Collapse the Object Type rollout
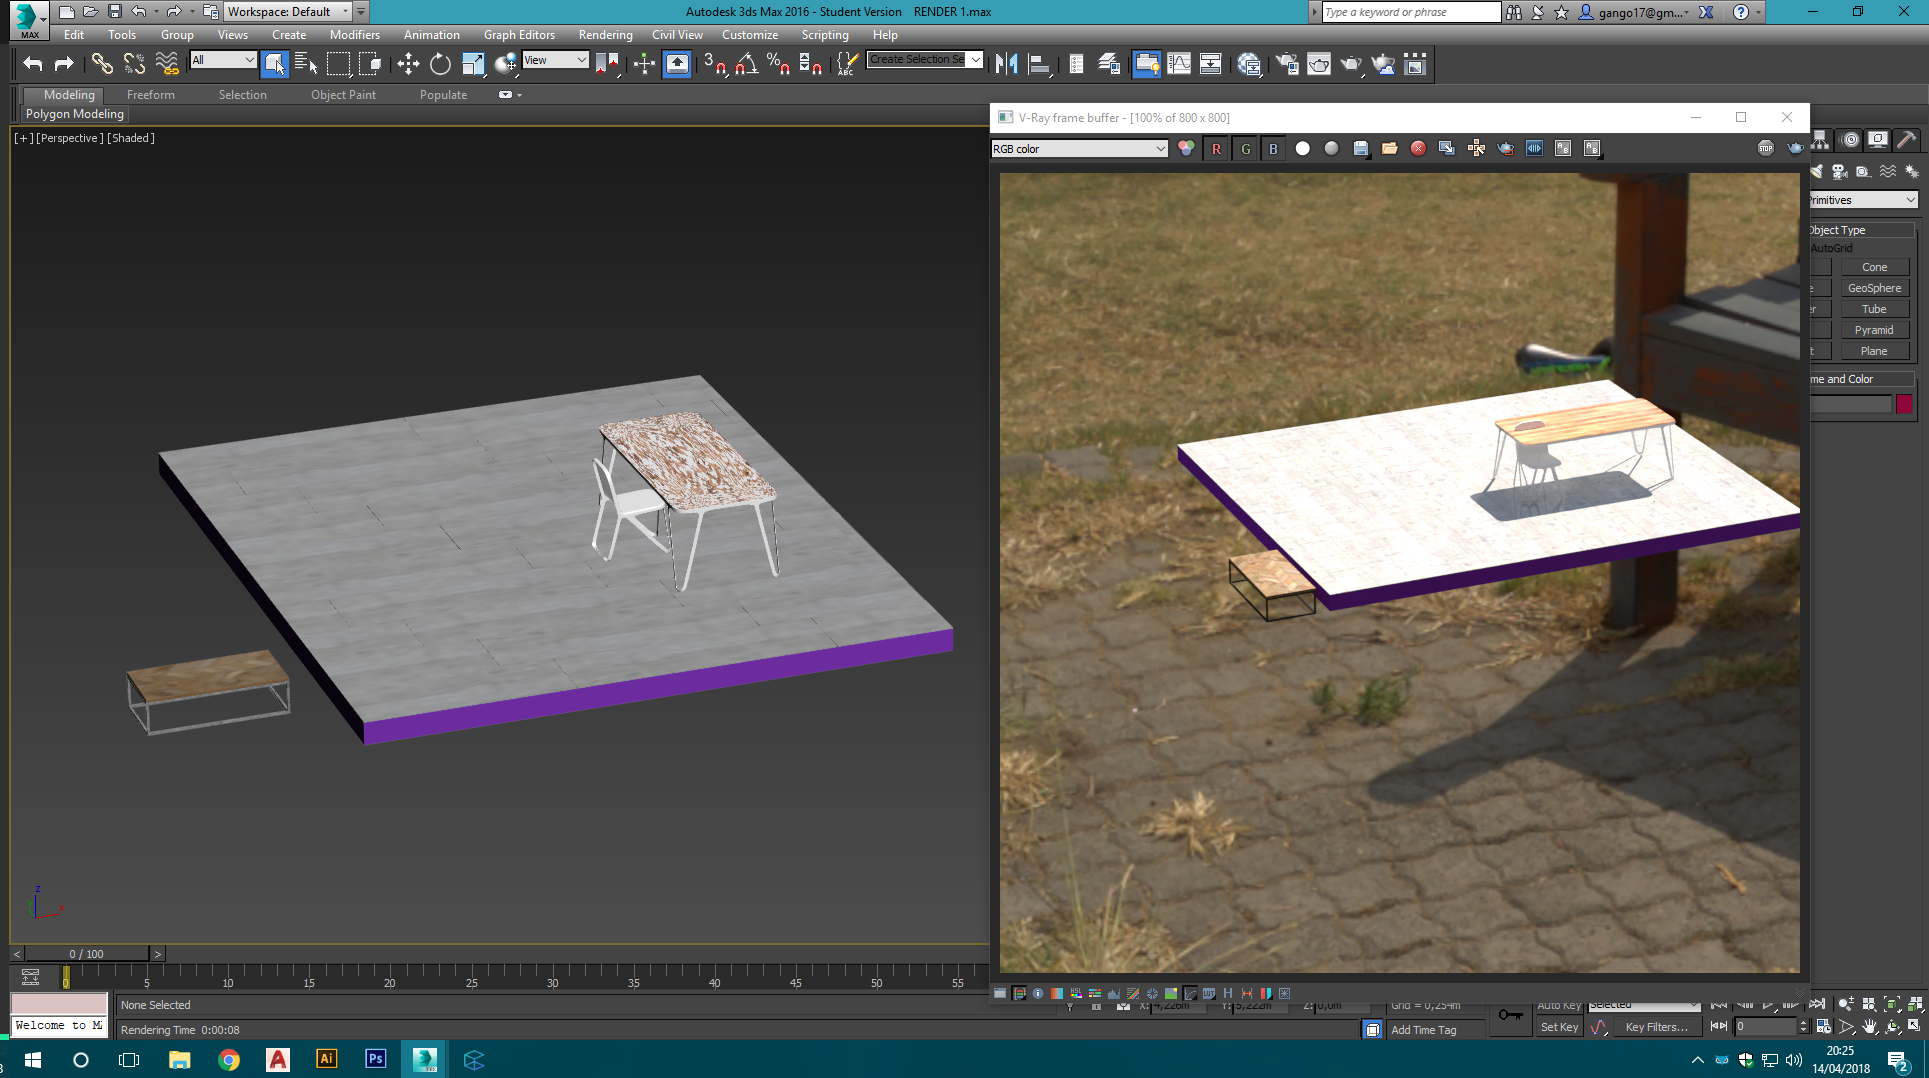This screenshot has height=1078, width=1929. tap(1861, 230)
